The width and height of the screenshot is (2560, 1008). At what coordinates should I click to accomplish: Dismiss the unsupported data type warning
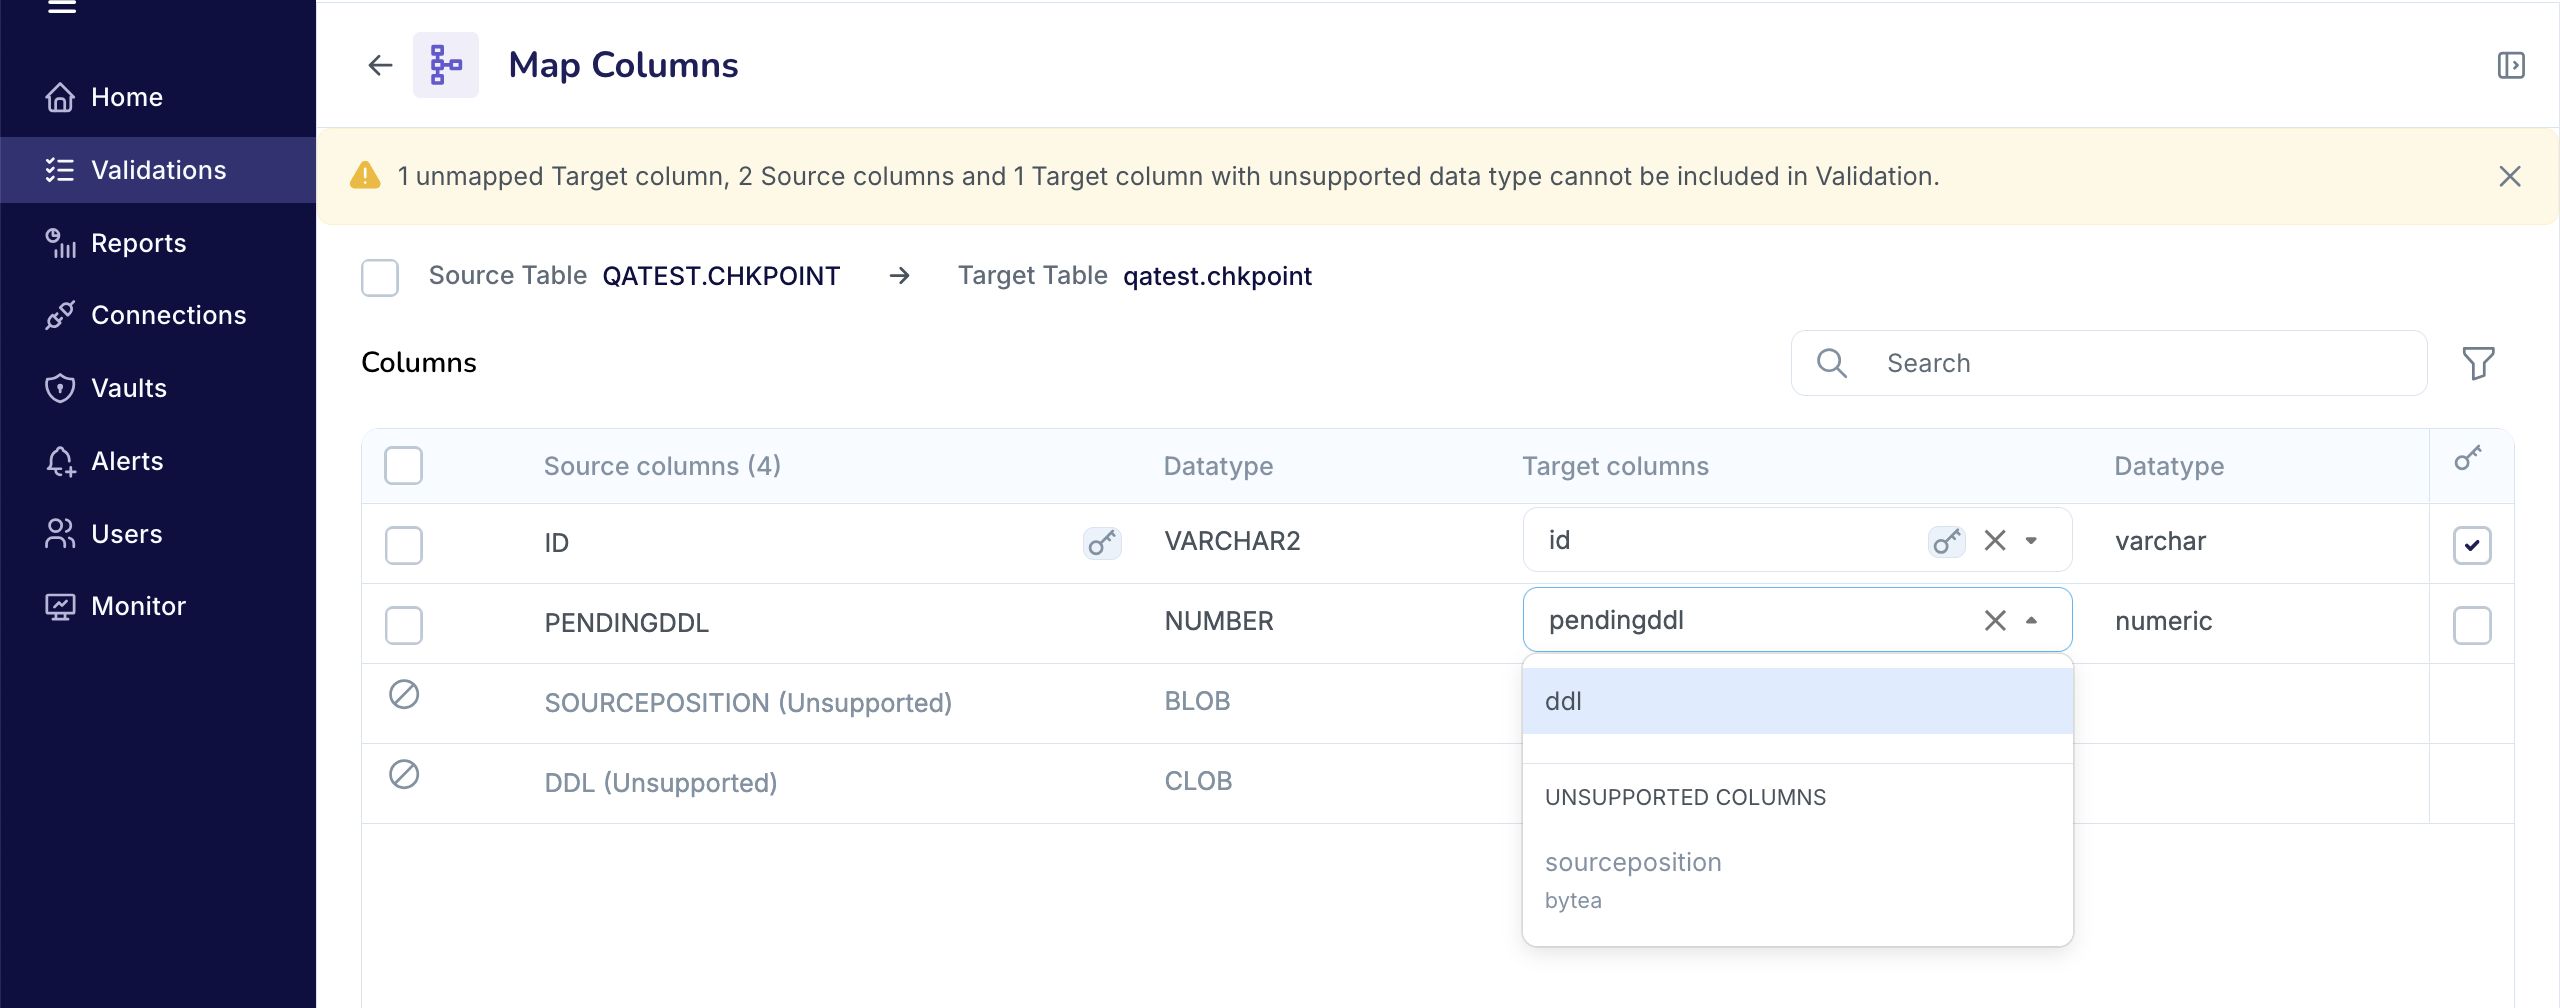(x=2510, y=176)
